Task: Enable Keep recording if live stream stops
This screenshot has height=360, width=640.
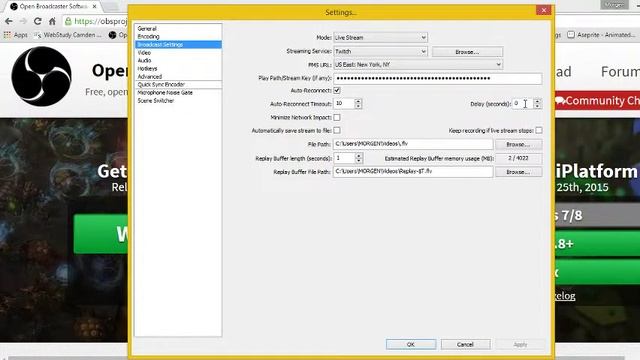Action: [539, 130]
